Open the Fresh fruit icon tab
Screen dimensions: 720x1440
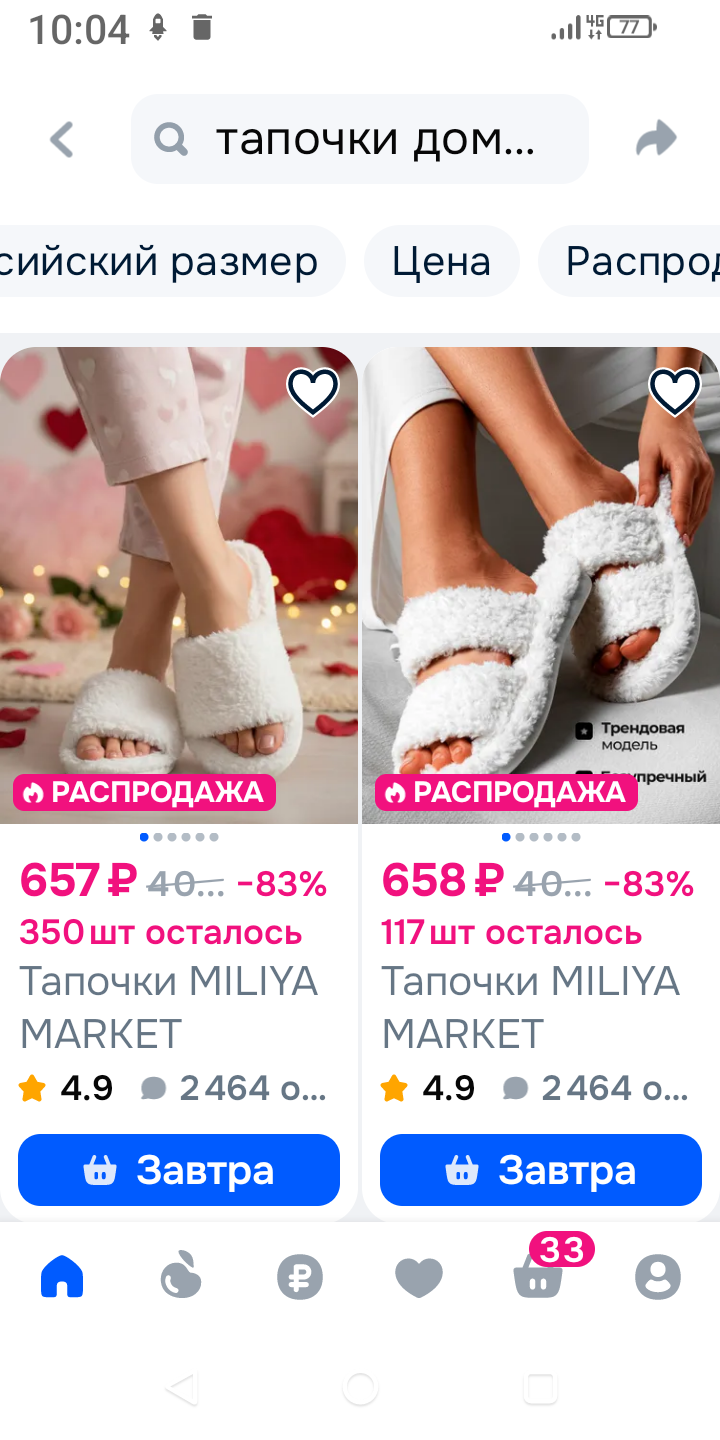(181, 1276)
